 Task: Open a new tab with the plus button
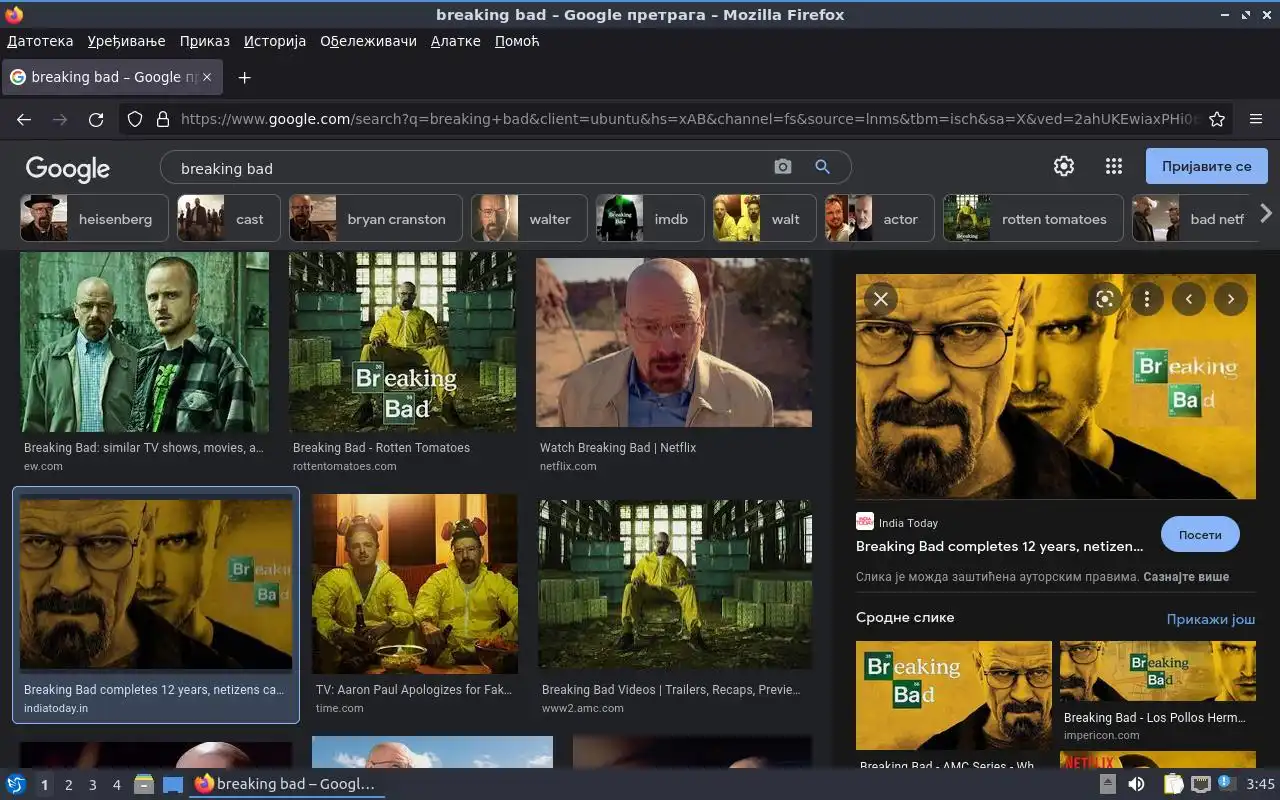click(x=244, y=77)
